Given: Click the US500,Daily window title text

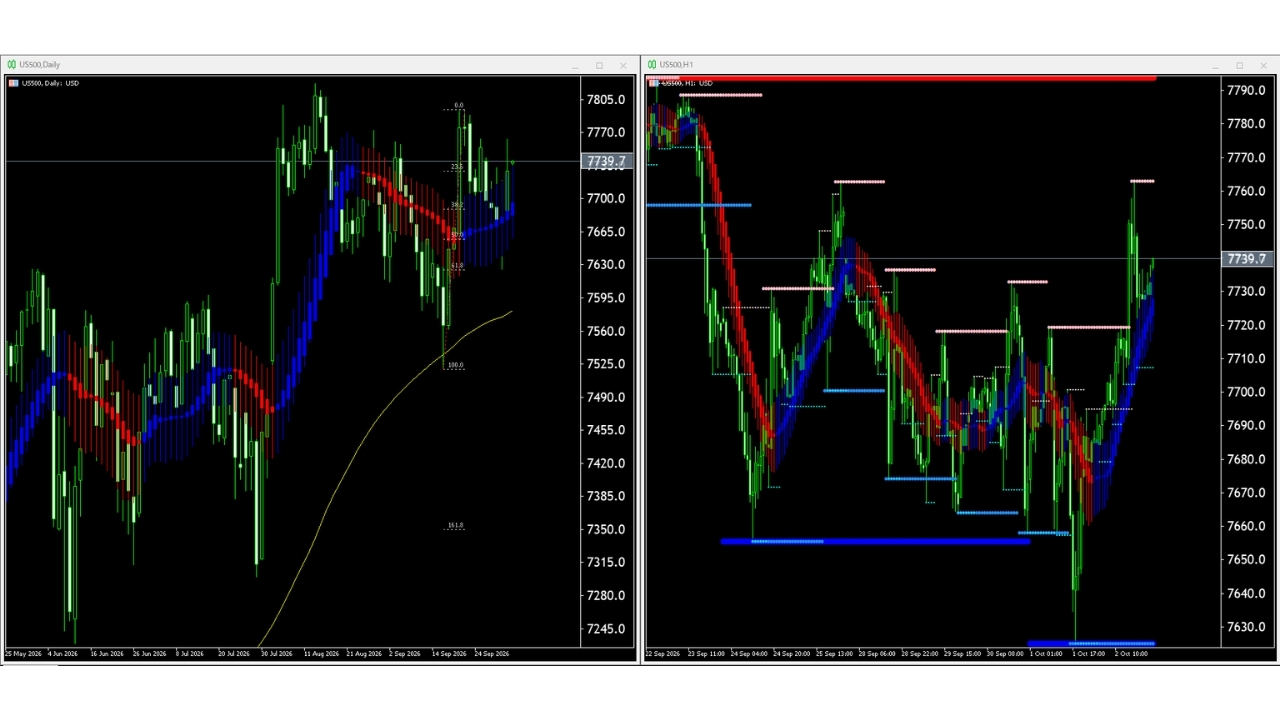Looking at the screenshot, I should pyautogui.click(x=40, y=65).
